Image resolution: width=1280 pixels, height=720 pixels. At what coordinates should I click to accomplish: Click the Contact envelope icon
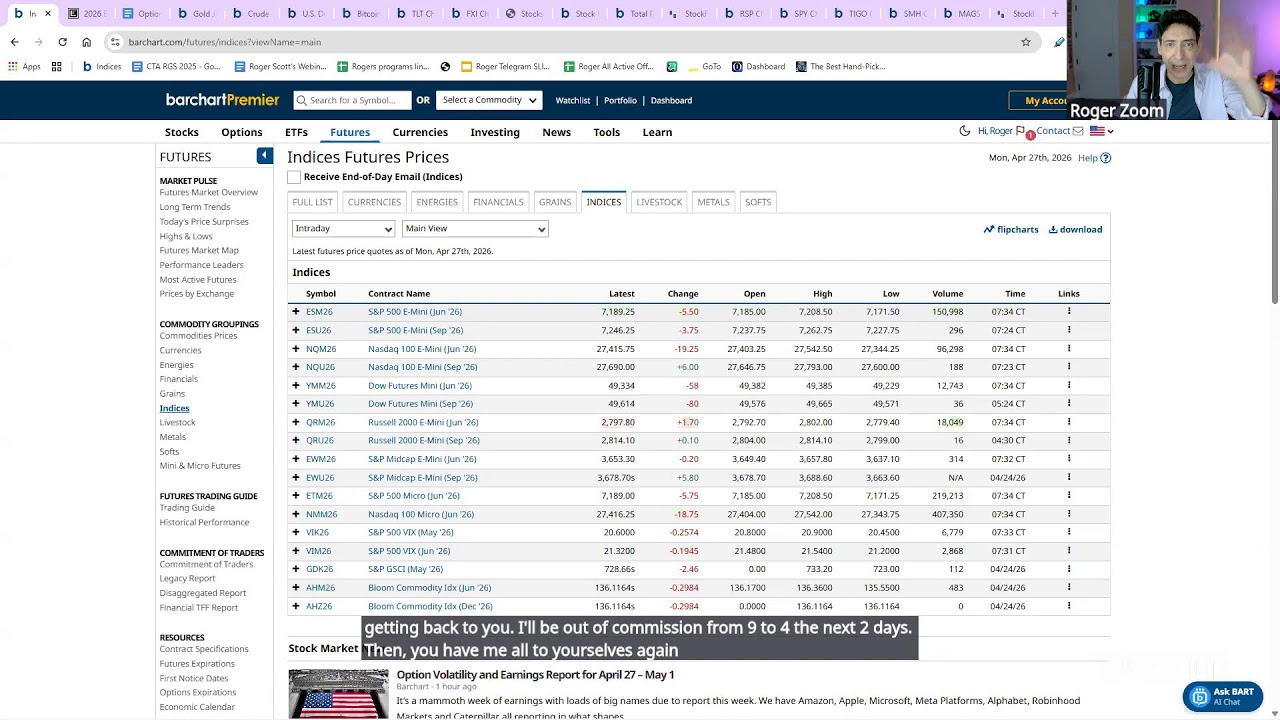tap(1078, 131)
